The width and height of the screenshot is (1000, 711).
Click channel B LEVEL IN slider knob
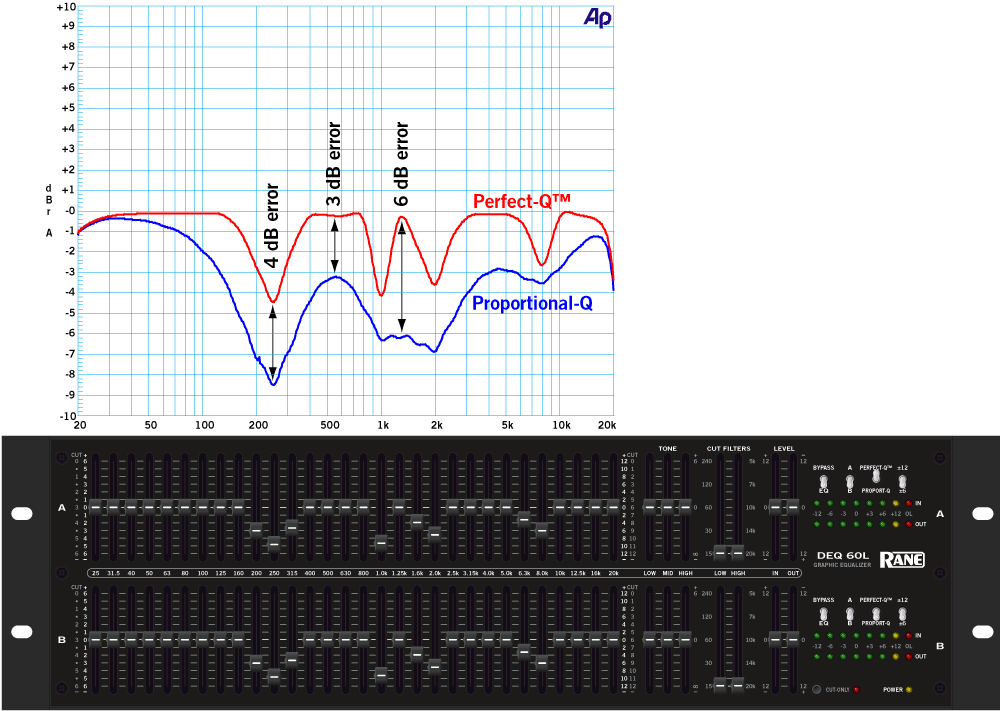pos(775,640)
